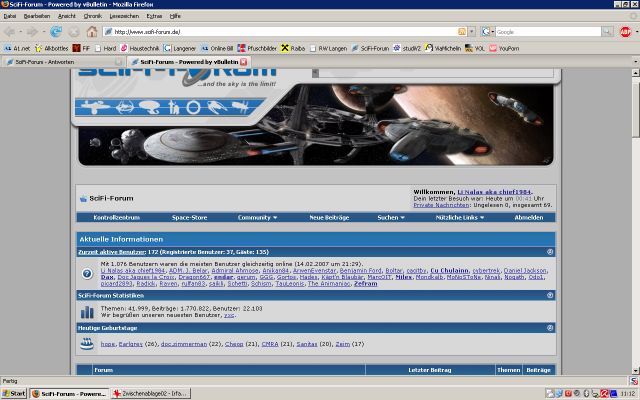Click into the URL address bar

[x=280, y=32]
